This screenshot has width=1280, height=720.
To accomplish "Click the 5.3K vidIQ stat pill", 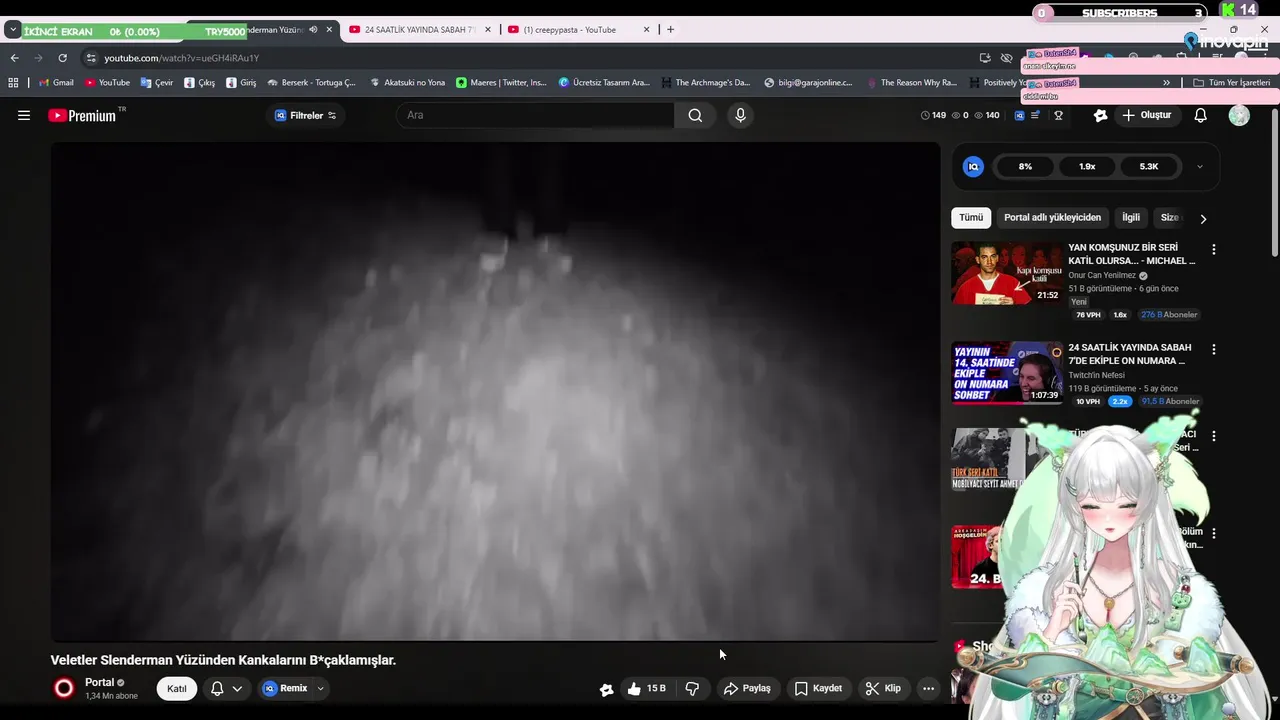I will [1149, 167].
